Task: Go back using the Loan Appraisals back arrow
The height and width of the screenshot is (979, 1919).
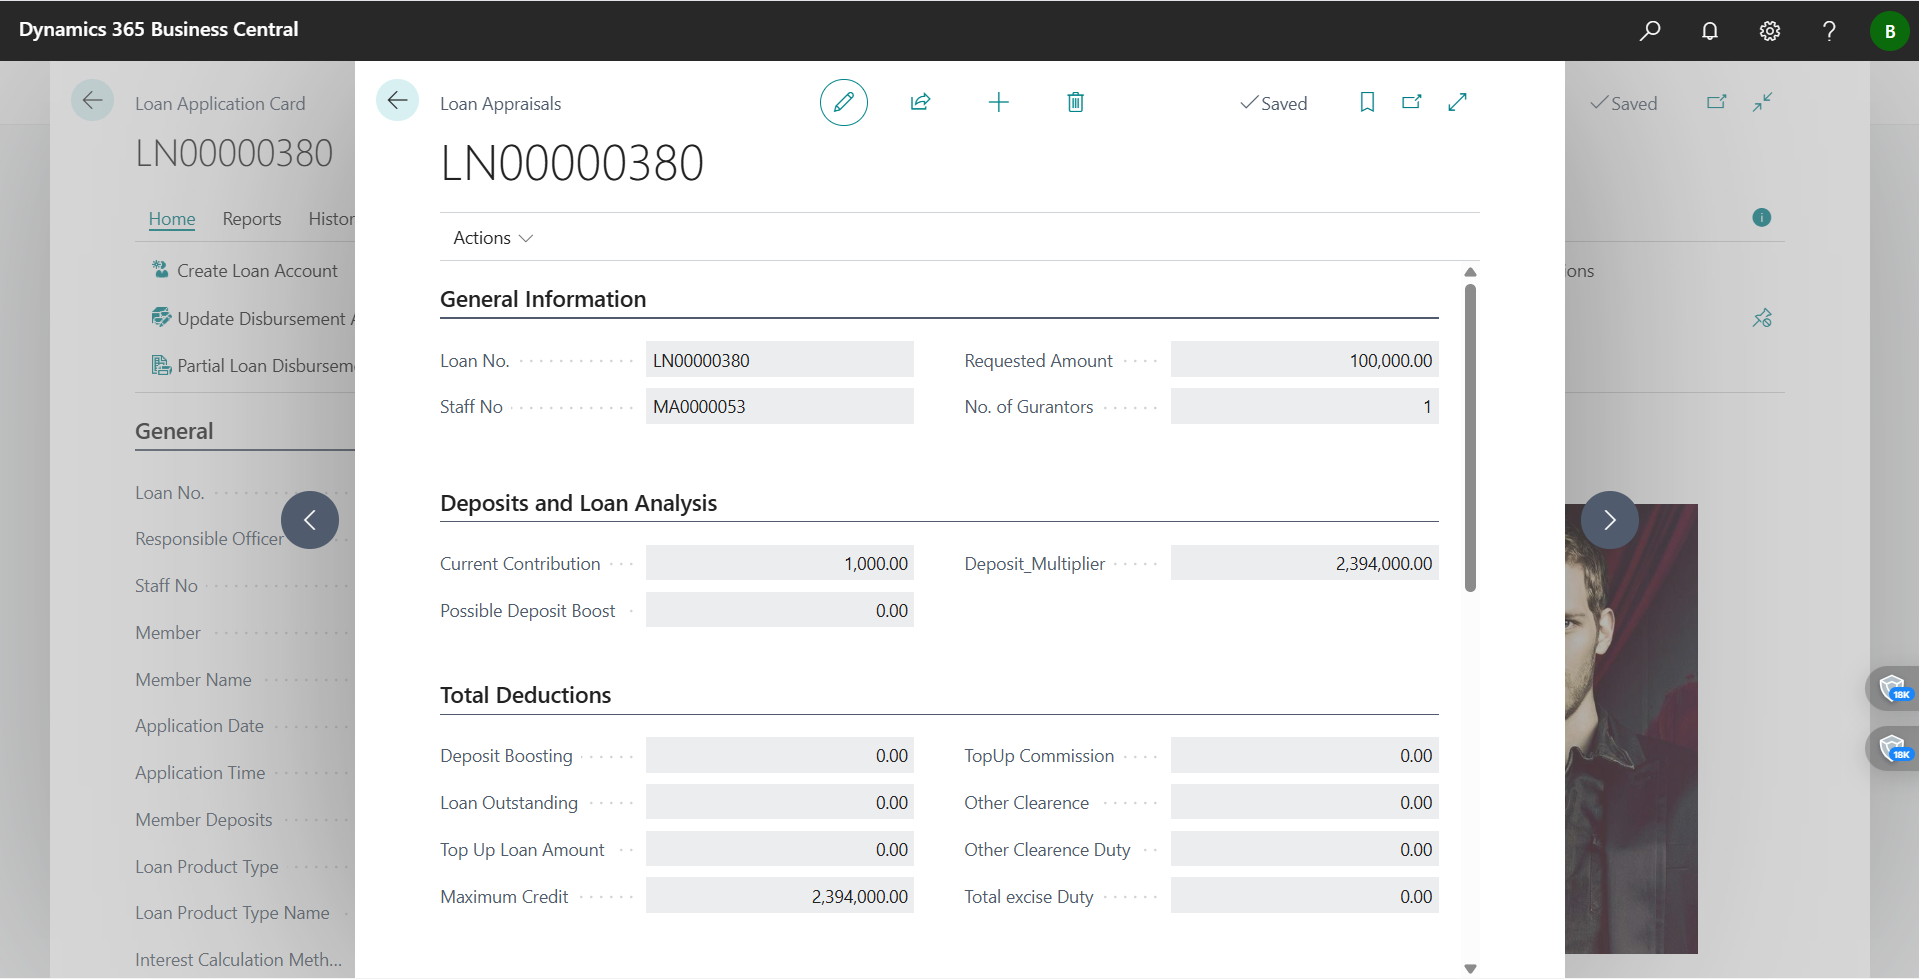Action: 398,101
